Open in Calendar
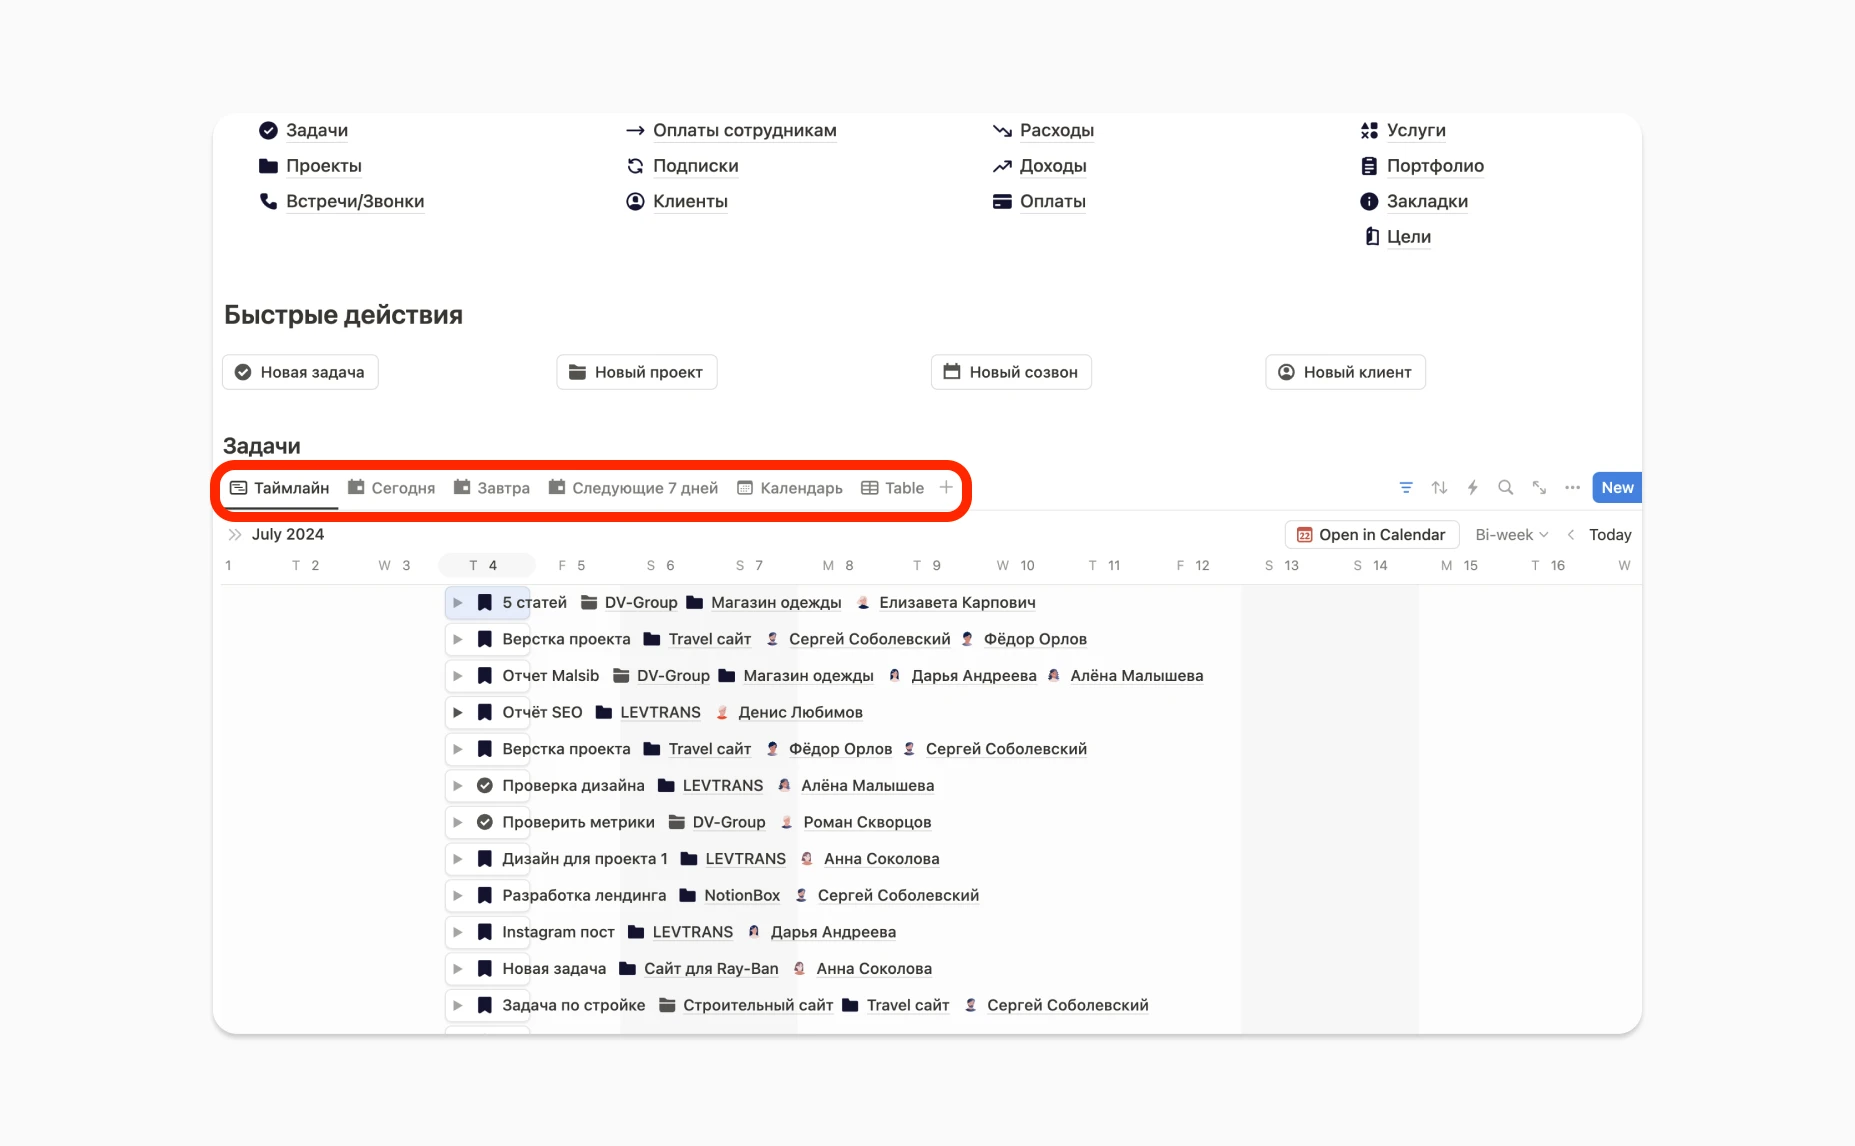 [1371, 534]
